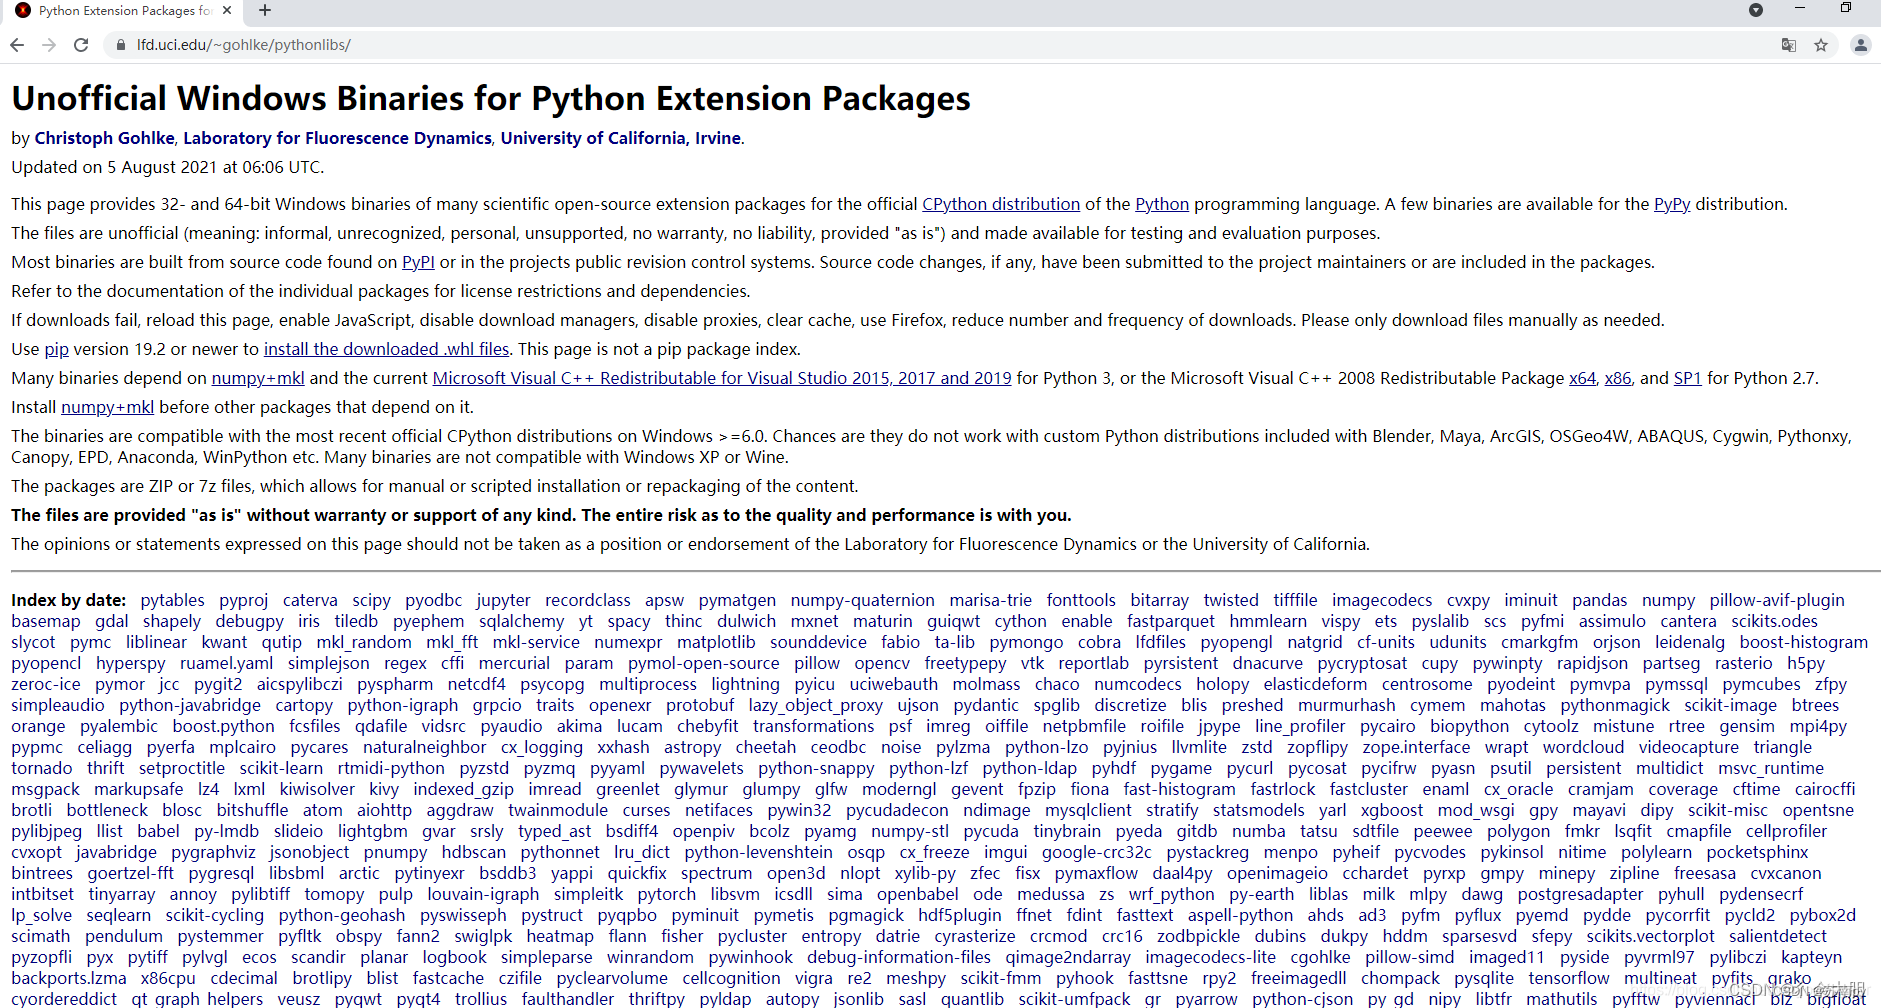Jump to debug-information-files in the index
The width and height of the screenshot is (1881, 1008).
pos(899,957)
